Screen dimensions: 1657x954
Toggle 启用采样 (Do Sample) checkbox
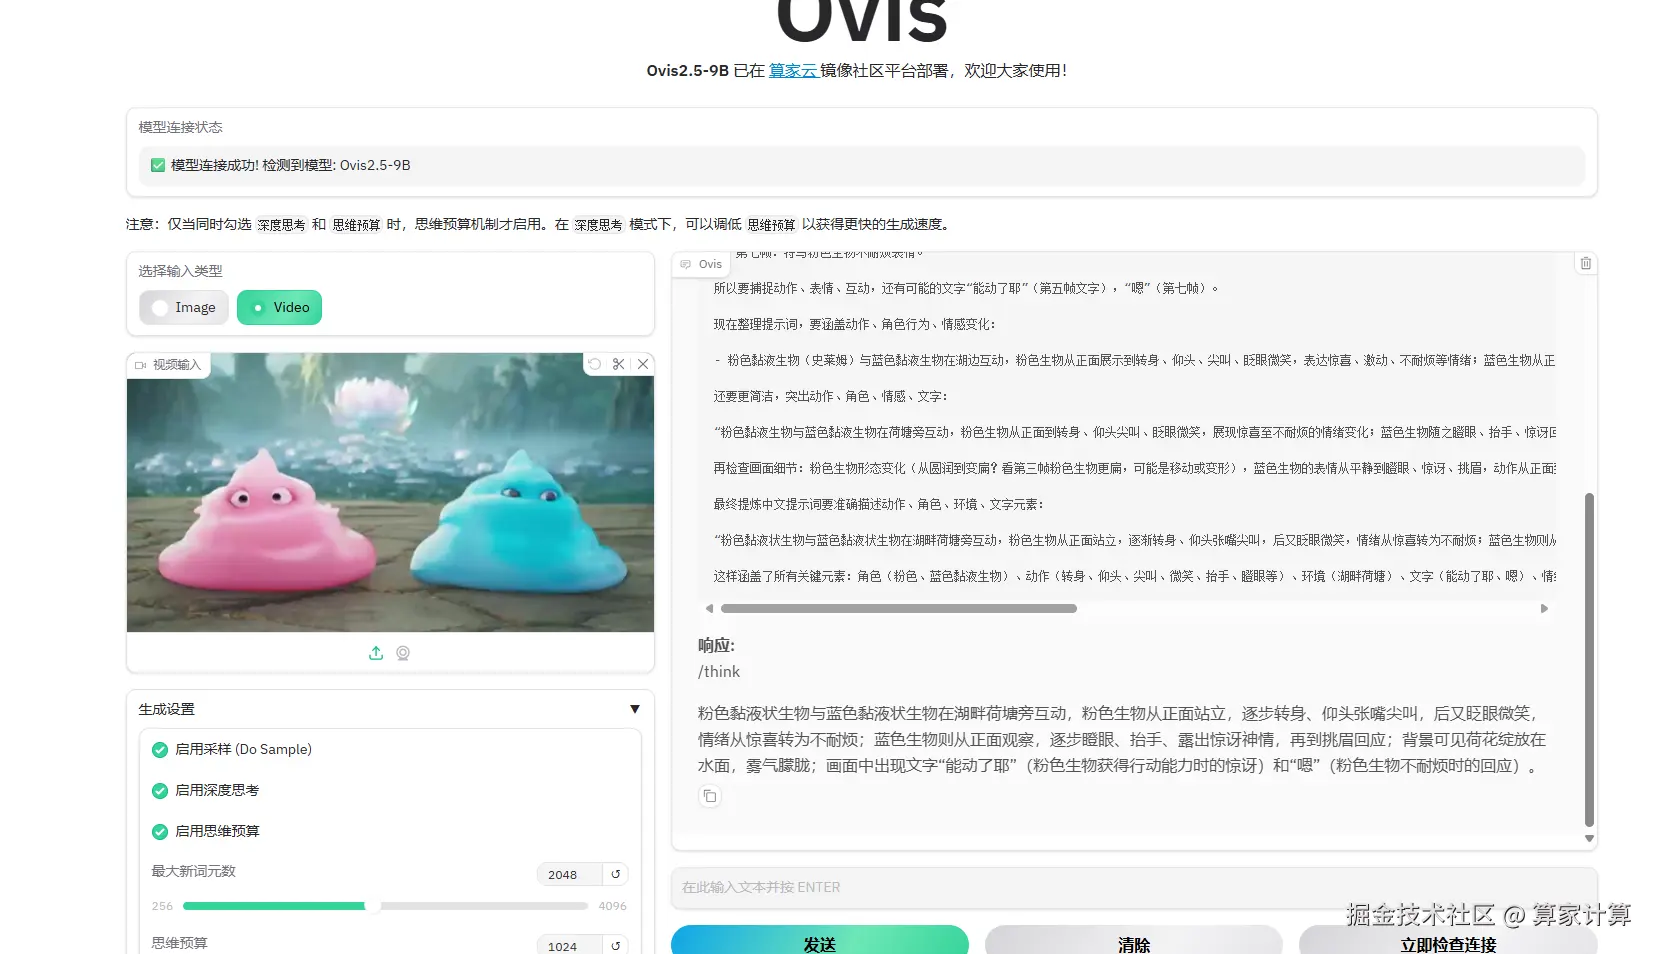click(x=160, y=750)
